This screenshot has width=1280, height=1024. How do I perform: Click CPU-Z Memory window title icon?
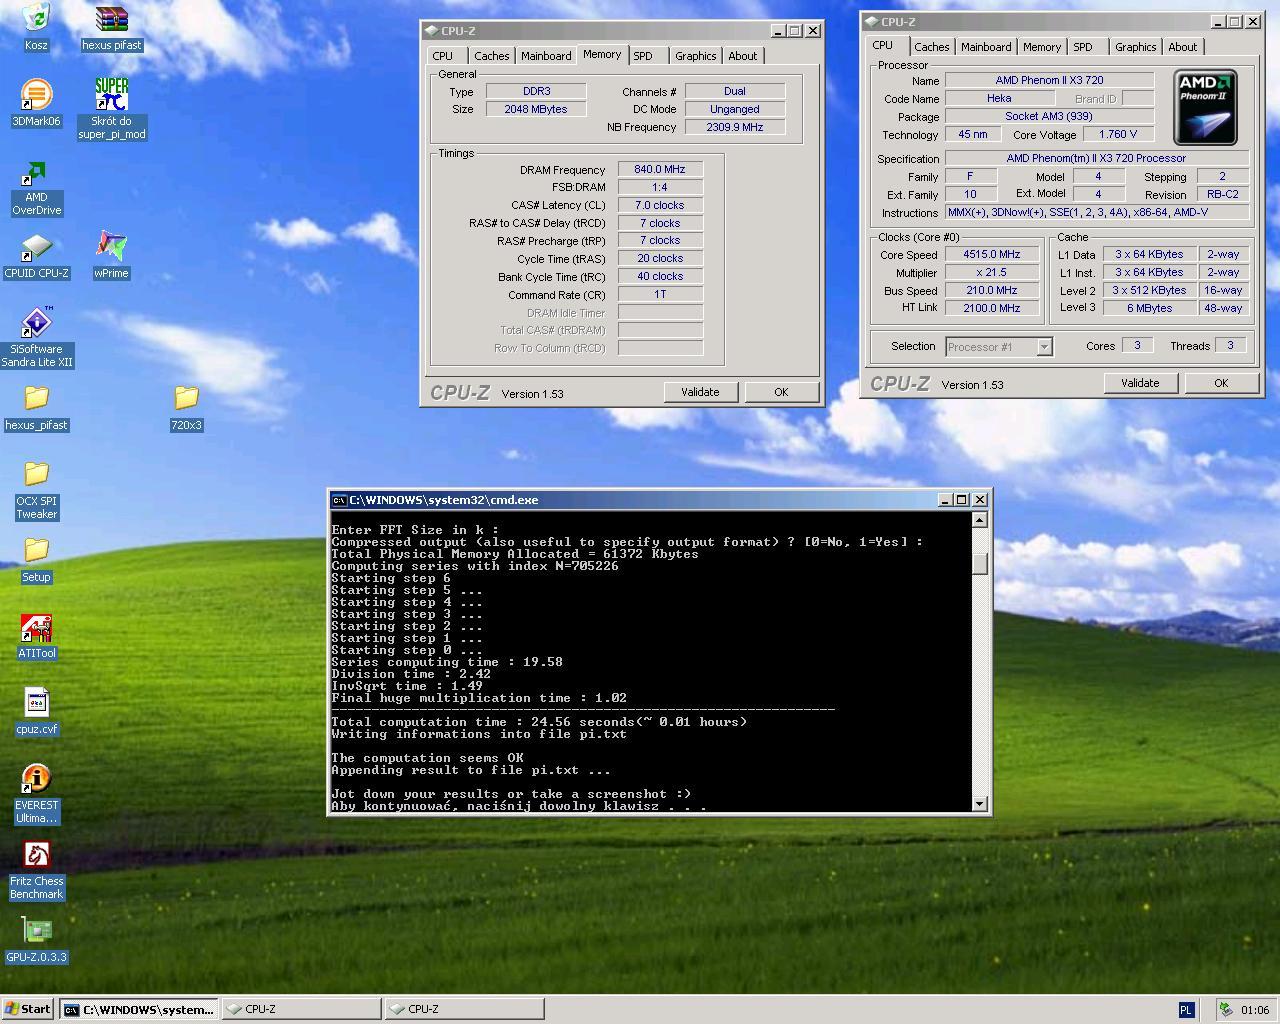click(x=431, y=31)
